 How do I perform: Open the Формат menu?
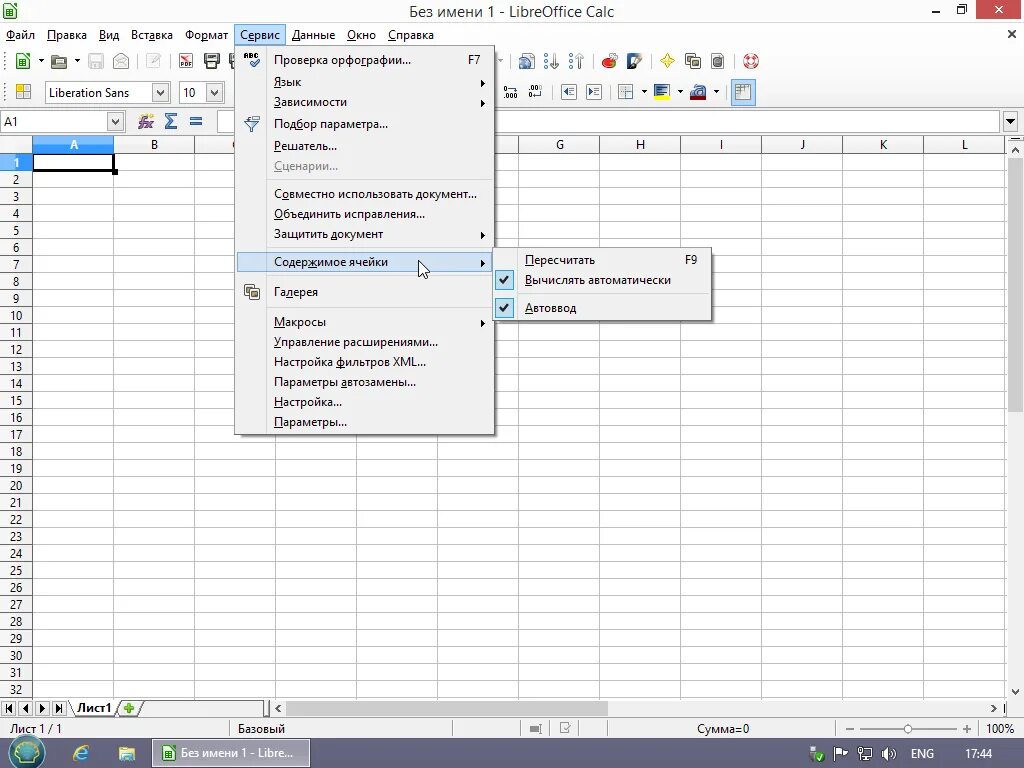coord(206,35)
